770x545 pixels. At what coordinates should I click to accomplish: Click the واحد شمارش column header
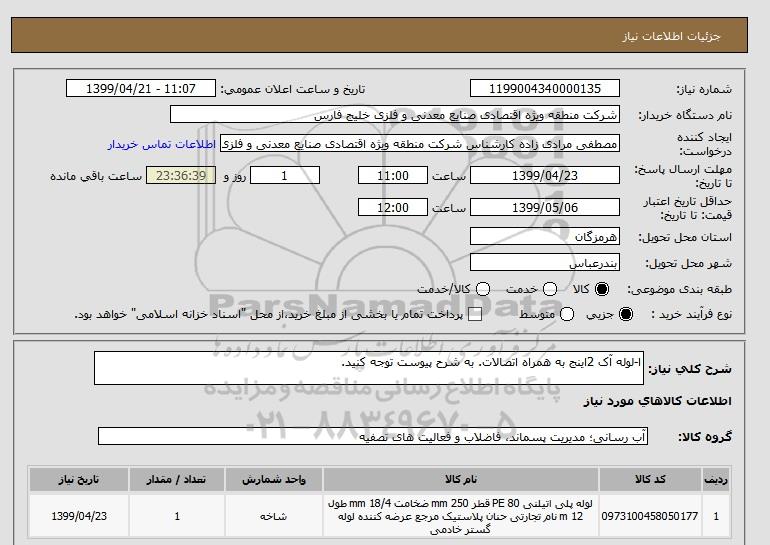click(274, 480)
